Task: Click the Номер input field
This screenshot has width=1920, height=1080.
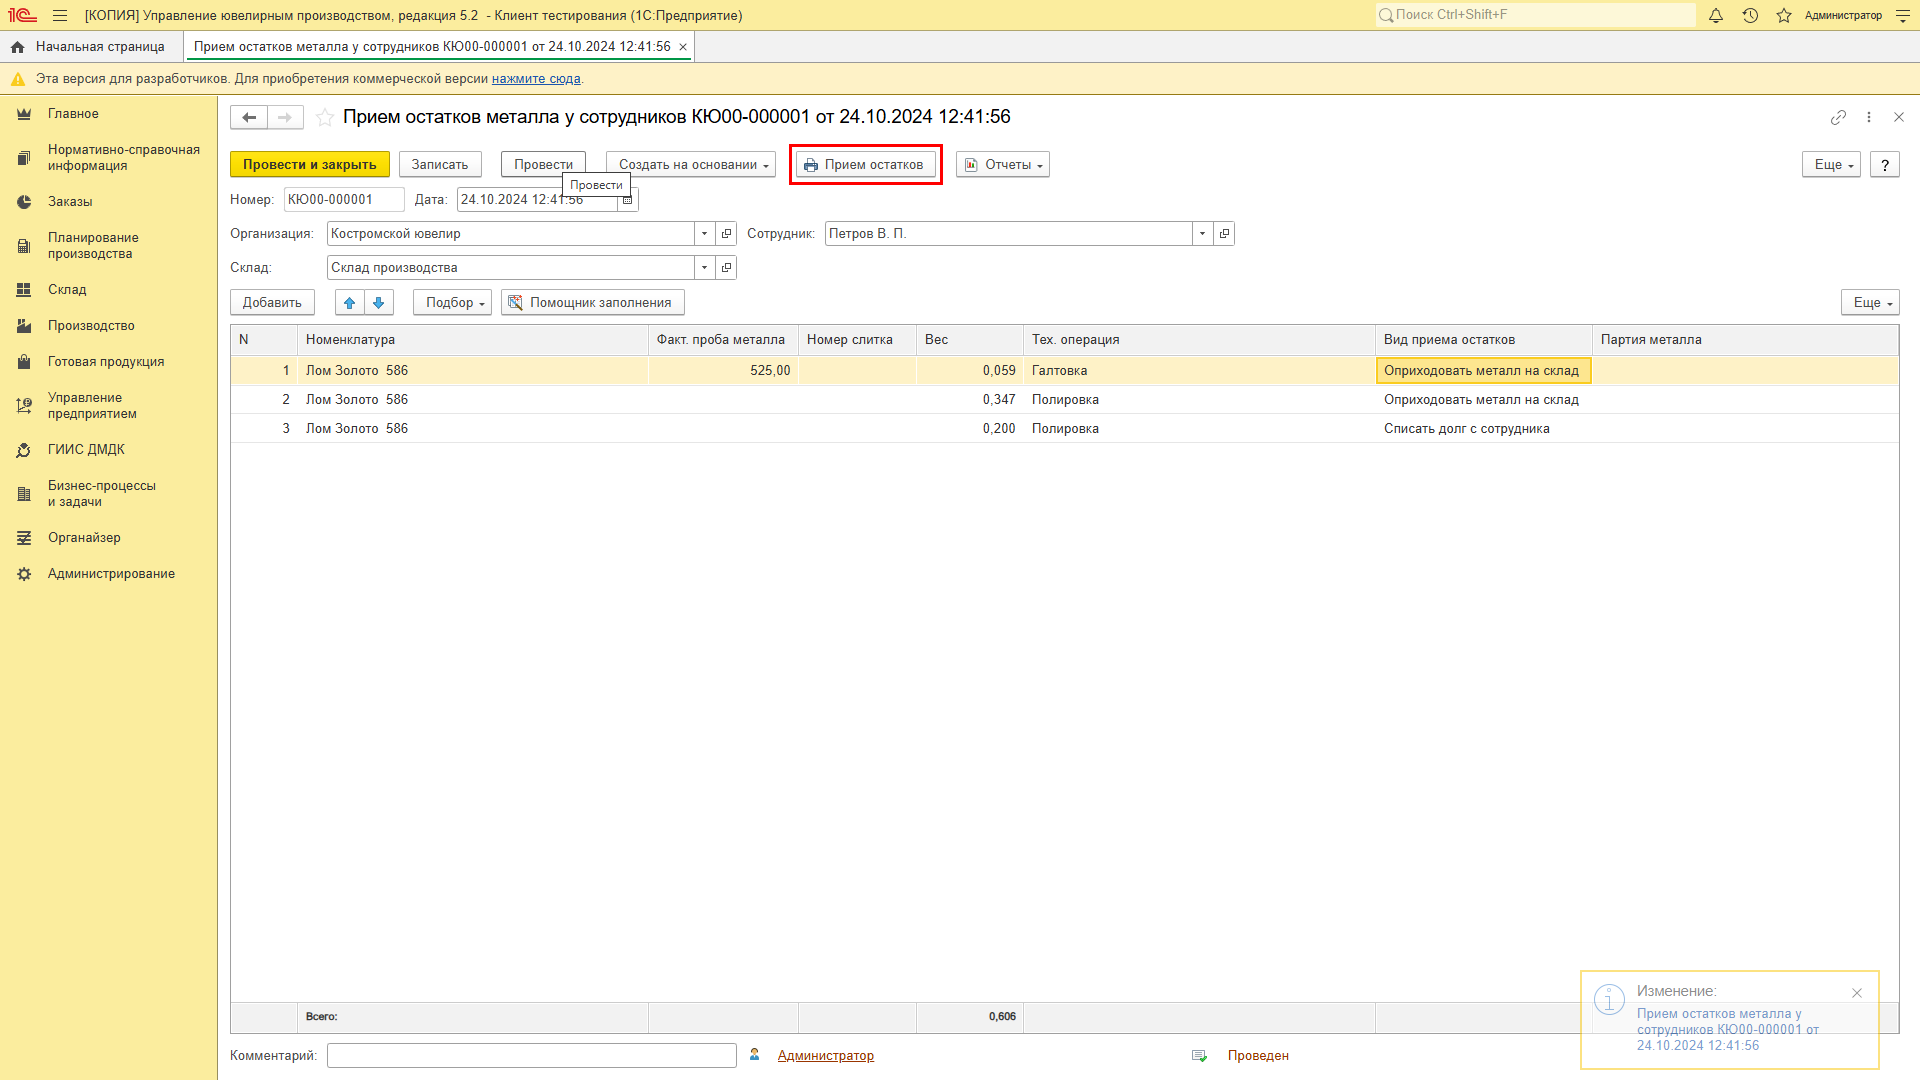Action: [x=344, y=200]
